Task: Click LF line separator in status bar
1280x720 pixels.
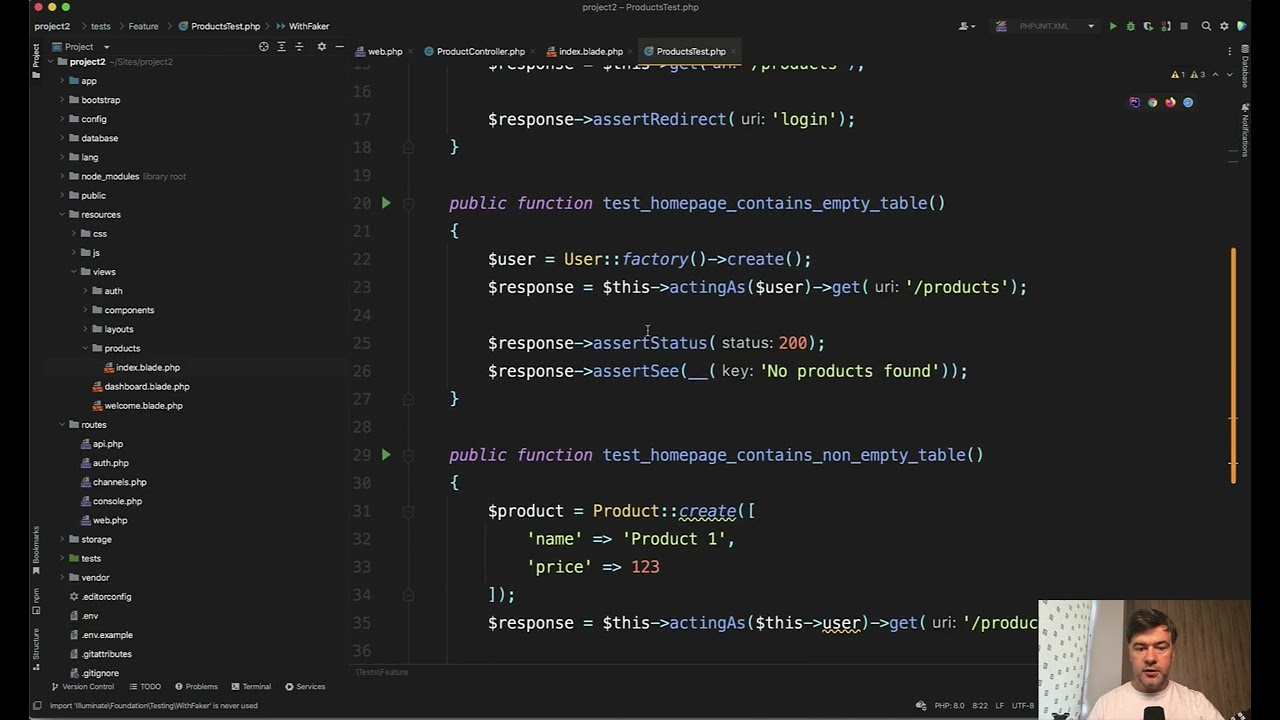Action: click(x=999, y=706)
